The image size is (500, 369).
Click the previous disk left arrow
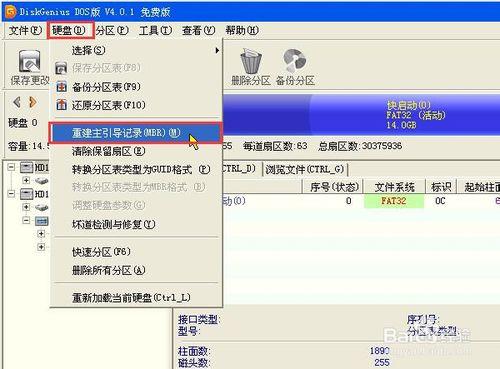click(17, 102)
